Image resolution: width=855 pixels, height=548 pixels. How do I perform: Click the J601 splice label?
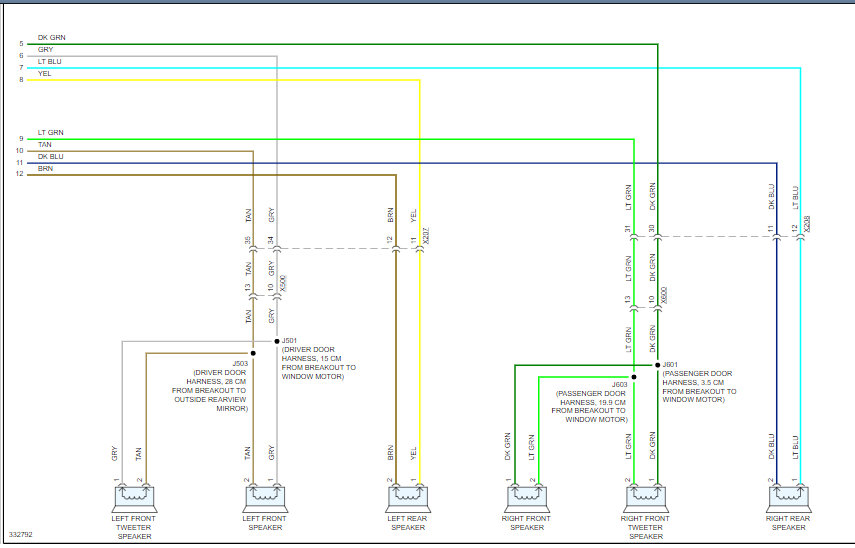click(670, 365)
